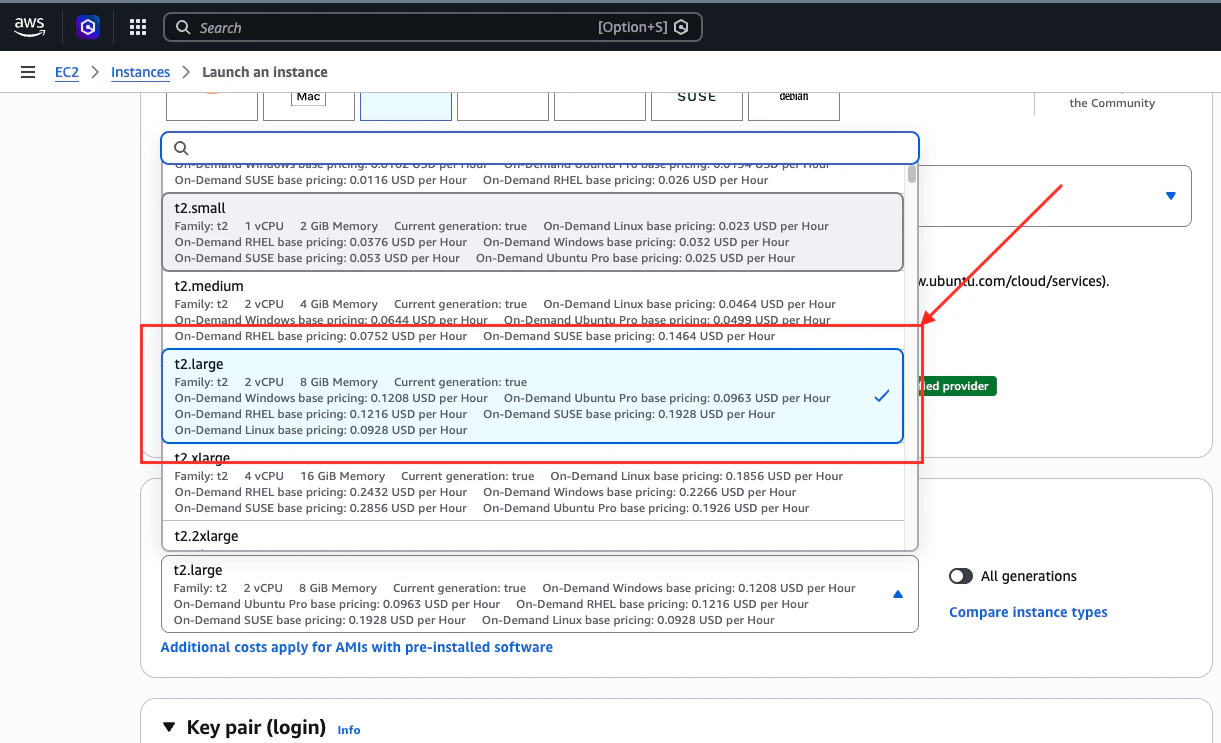The image size is (1221, 743).
Task: Click inside the instance type filter field
Action: [x=540, y=148]
